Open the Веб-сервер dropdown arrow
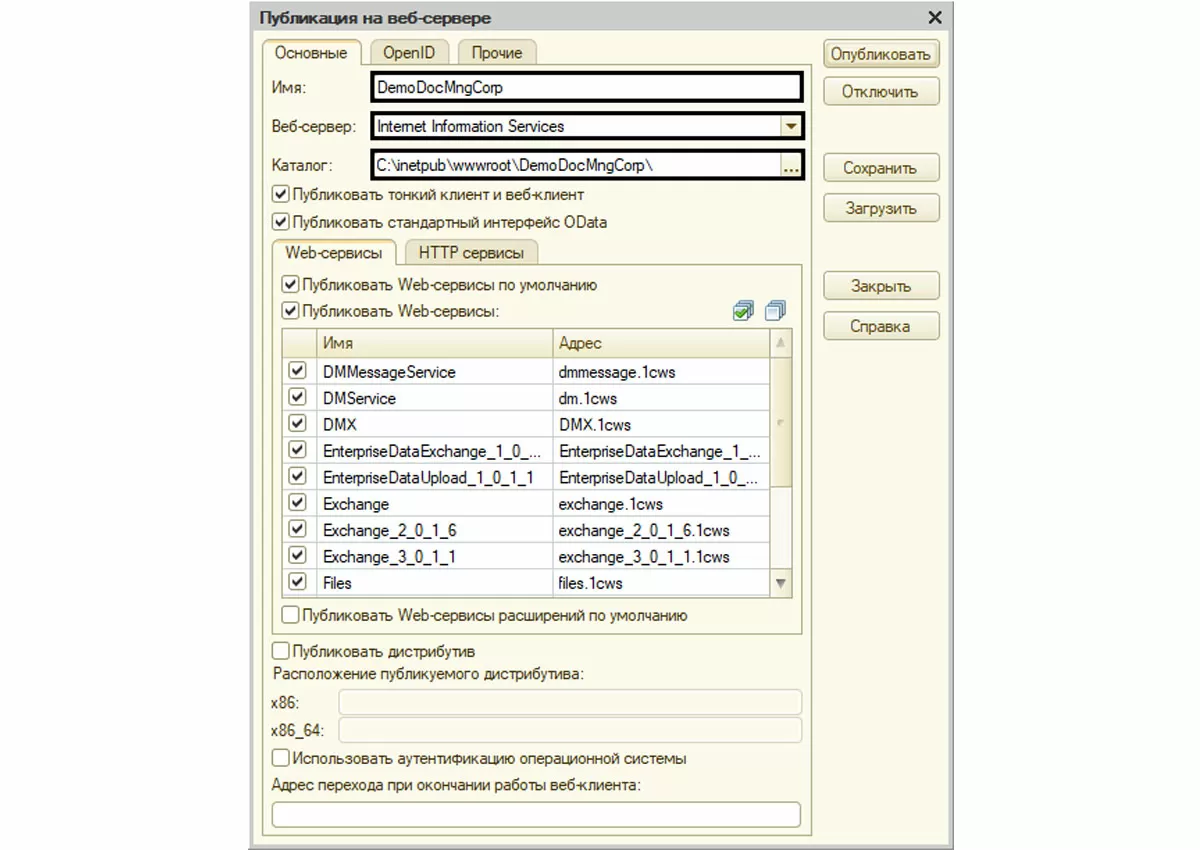The width and height of the screenshot is (1200, 850). (x=790, y=126)
